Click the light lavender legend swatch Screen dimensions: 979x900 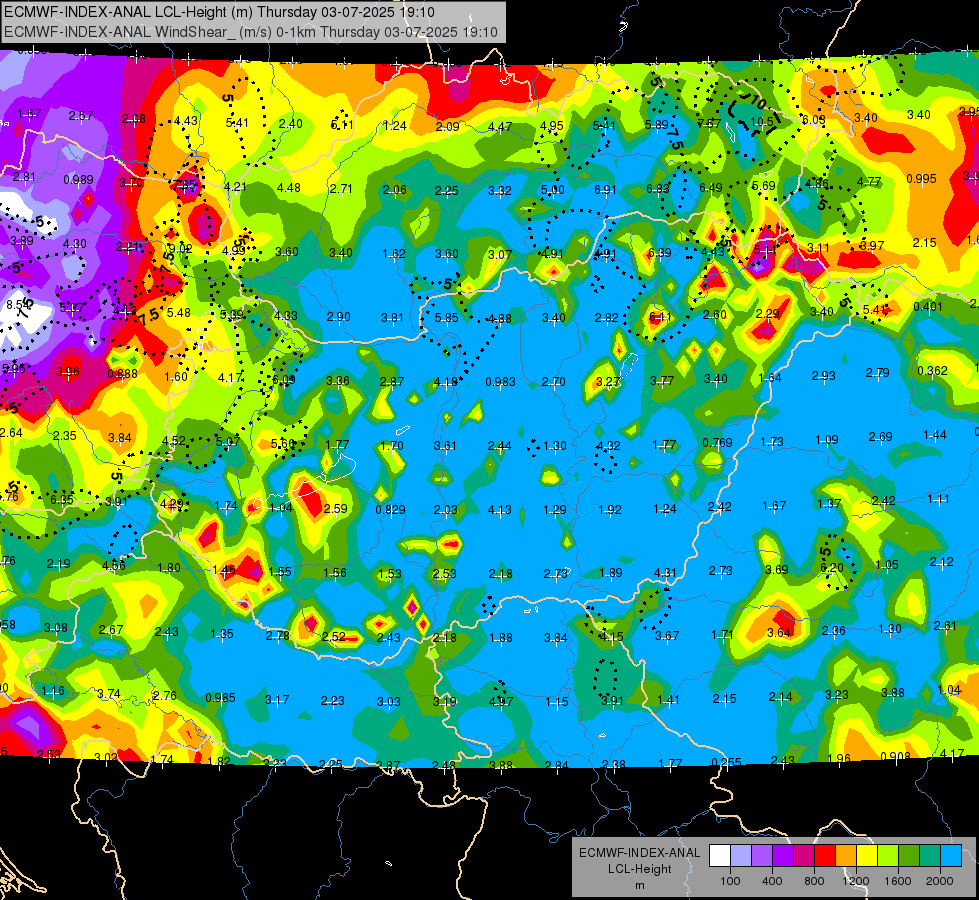click(741, 855)
